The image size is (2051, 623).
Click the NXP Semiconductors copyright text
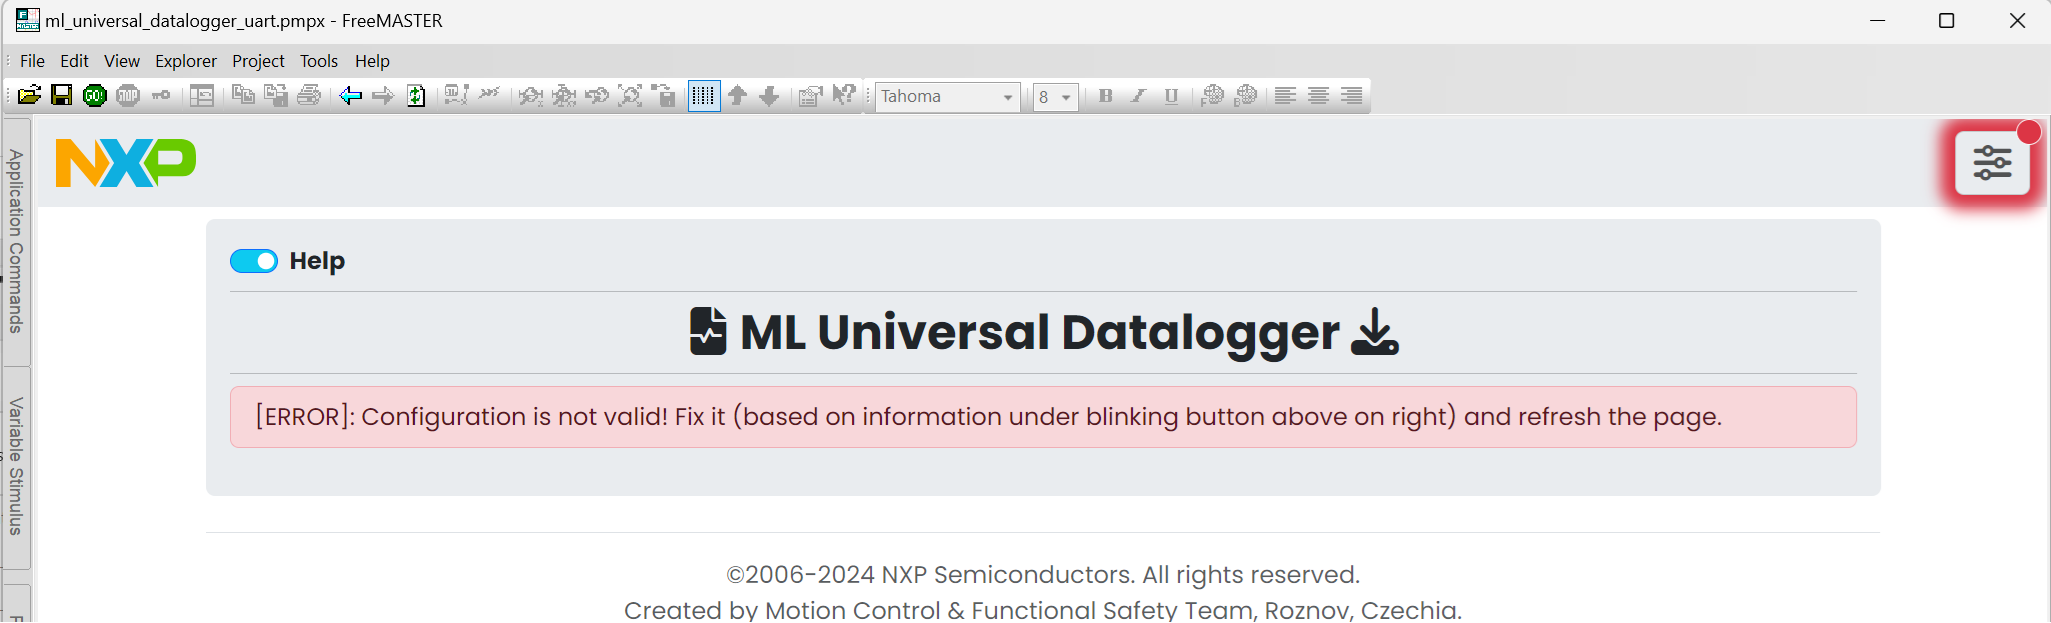click(1043, 575)
